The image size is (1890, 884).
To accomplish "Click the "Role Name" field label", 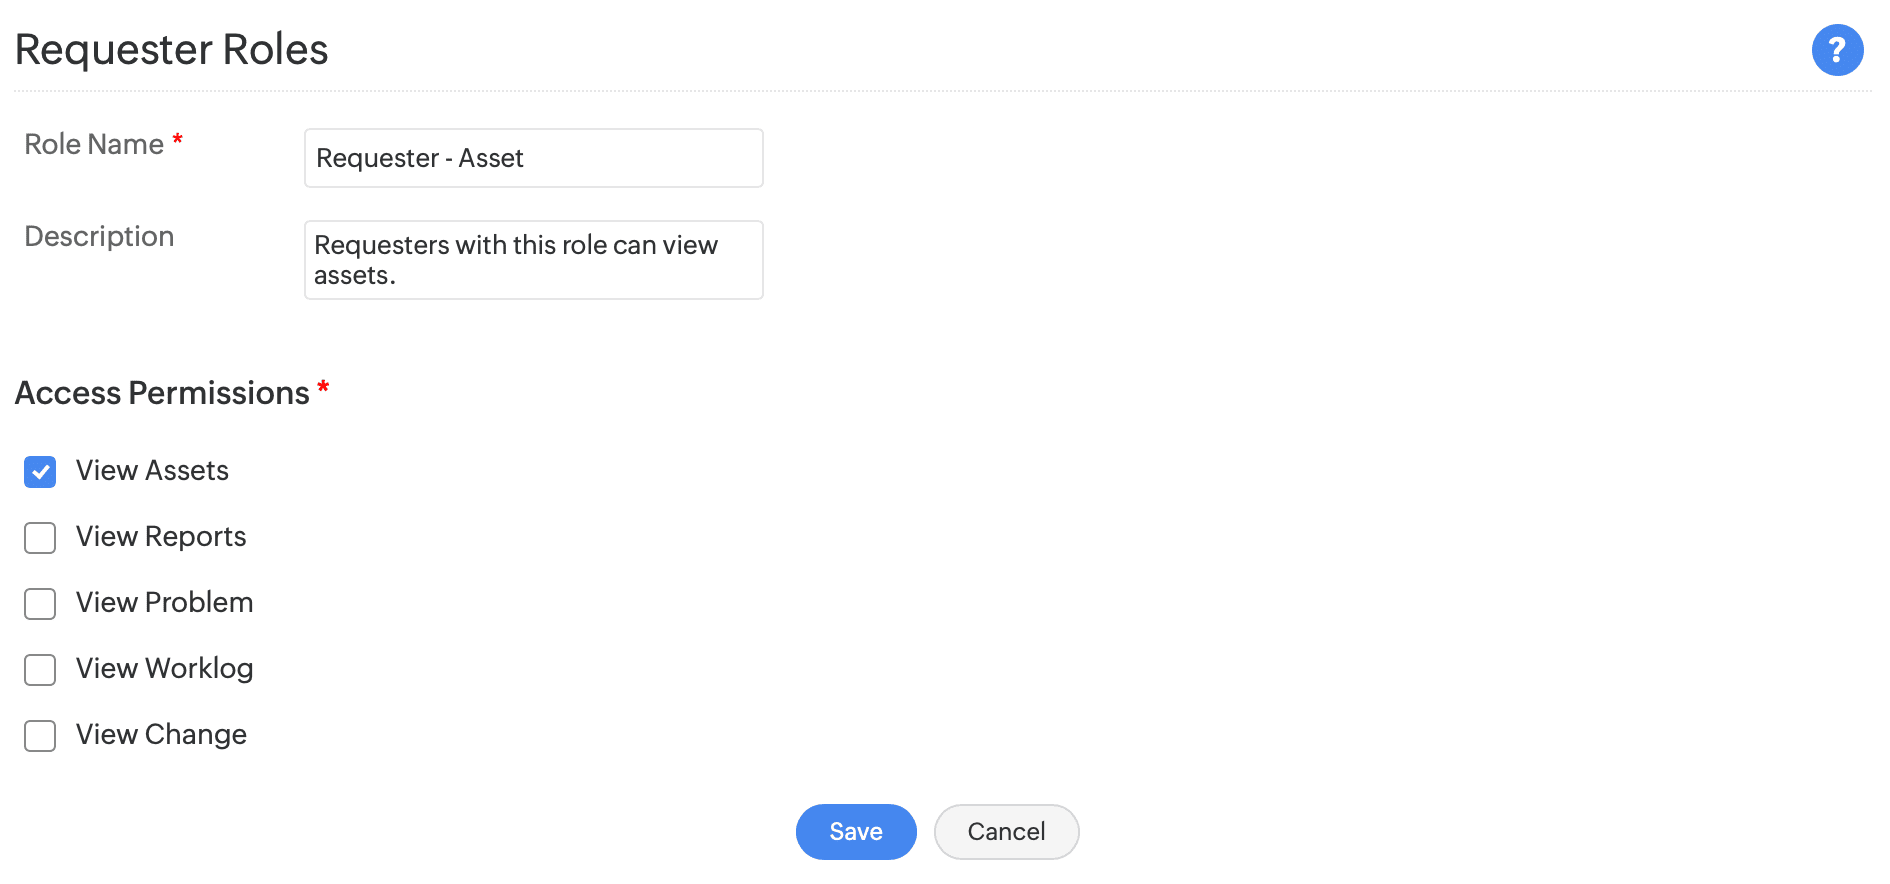I will 94,145.
